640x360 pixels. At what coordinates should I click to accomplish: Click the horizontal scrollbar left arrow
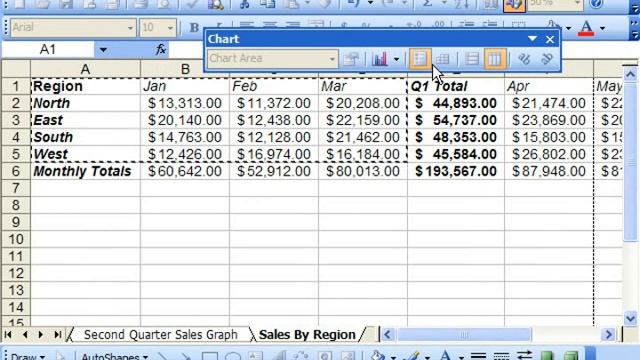(388, 335)
